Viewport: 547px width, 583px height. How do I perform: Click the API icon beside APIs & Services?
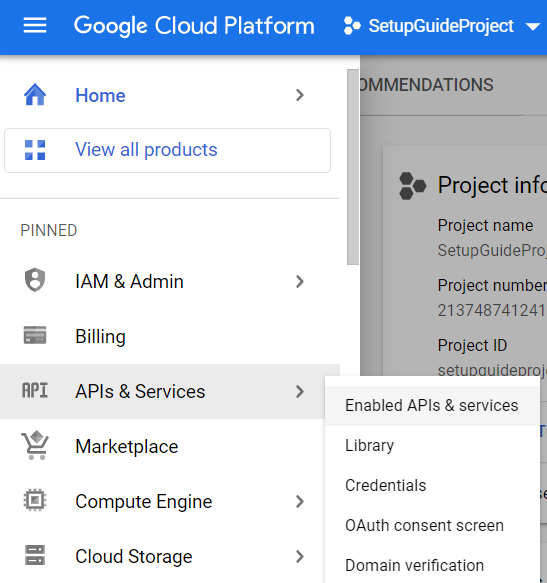click(x=35, y=391)
